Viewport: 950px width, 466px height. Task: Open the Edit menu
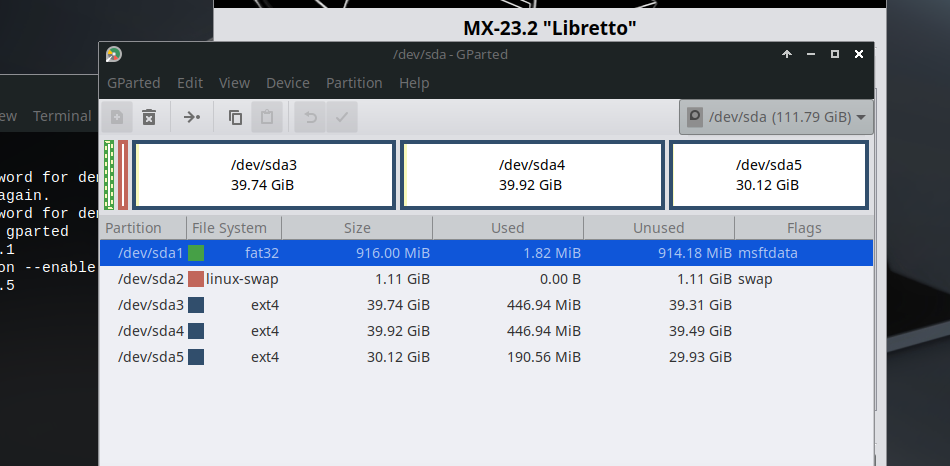click(190, 83)
